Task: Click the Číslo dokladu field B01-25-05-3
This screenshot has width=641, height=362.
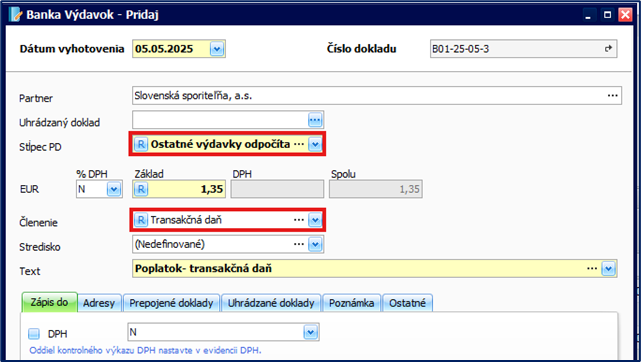Action: (x=523, y=49)
